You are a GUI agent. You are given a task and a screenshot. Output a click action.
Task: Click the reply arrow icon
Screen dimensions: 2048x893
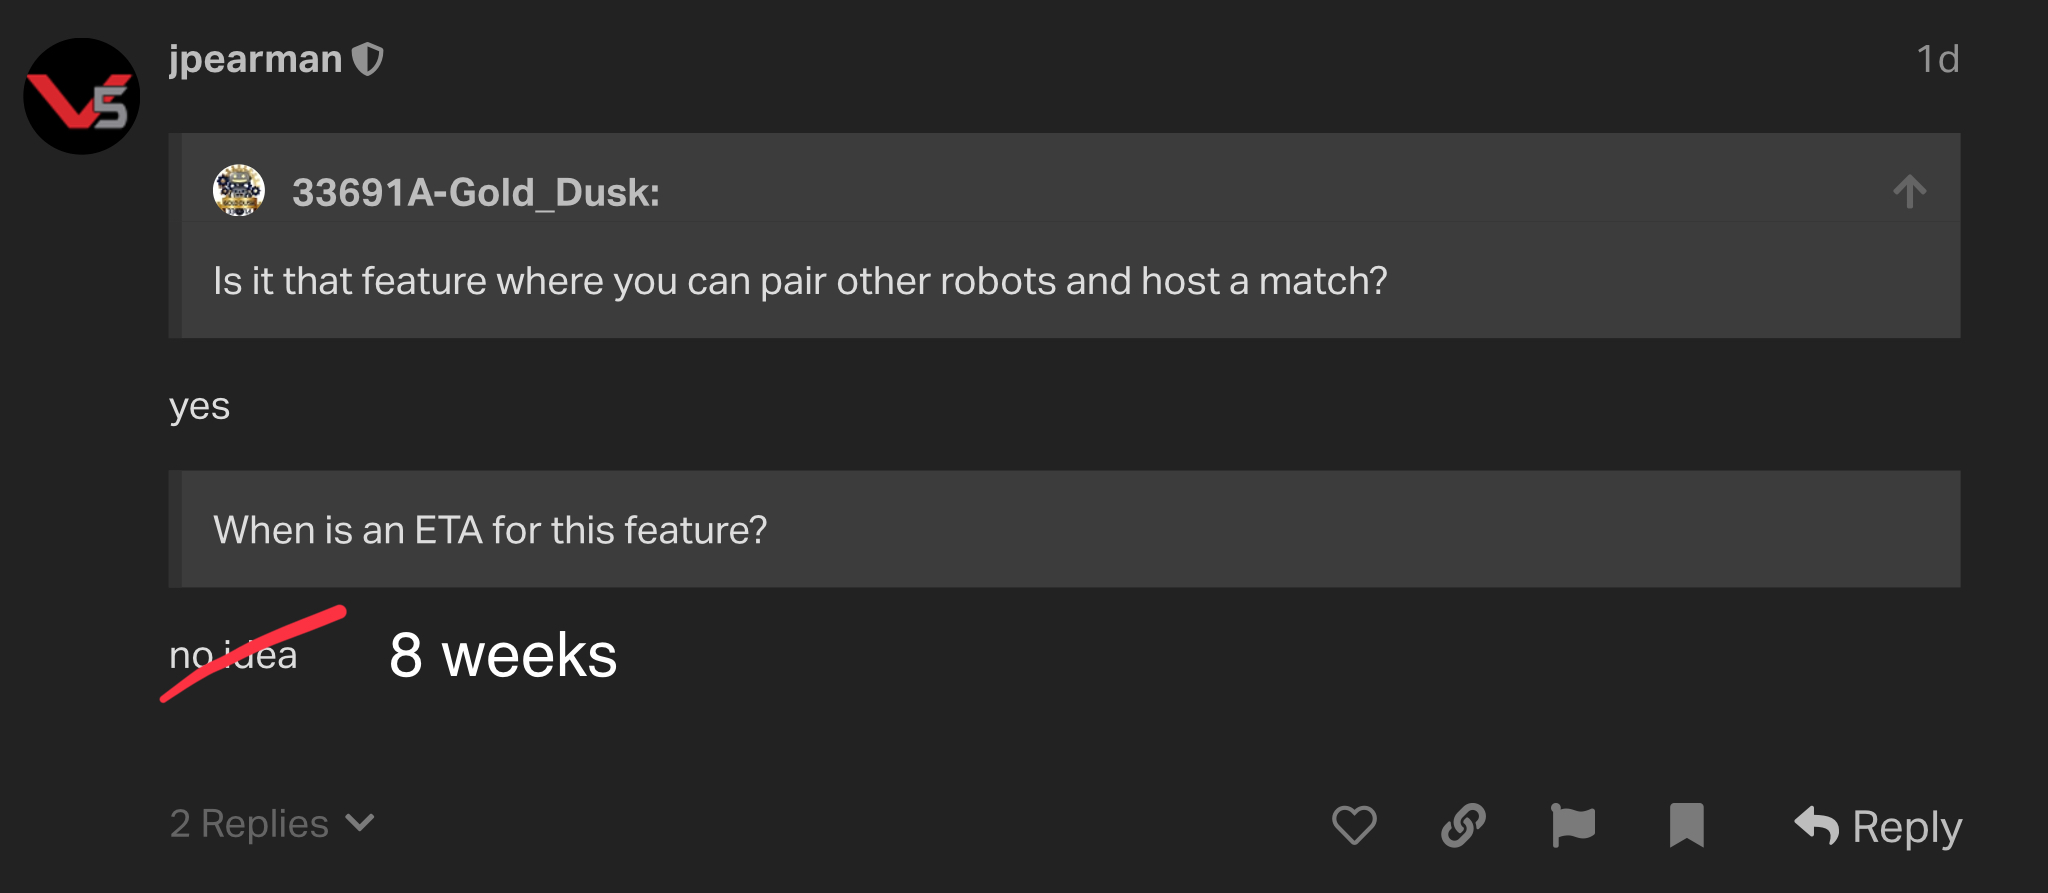(1816, 825)
